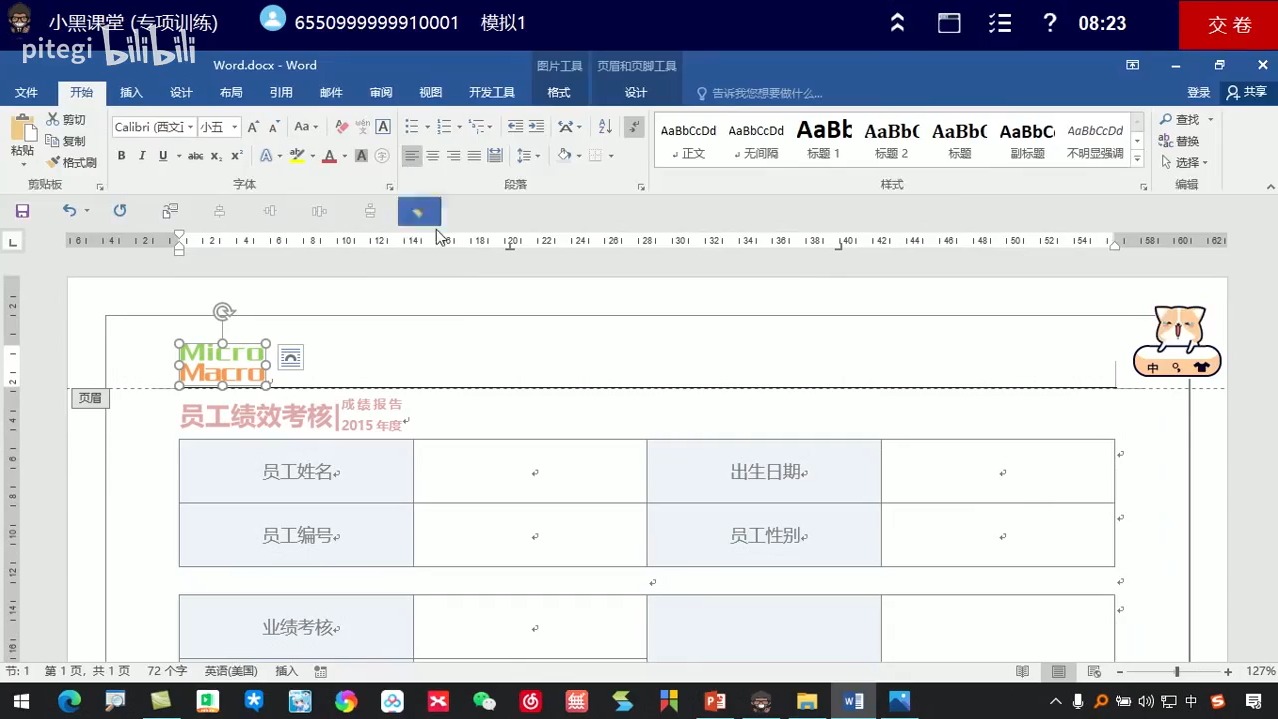
Task: Open the Developer (开发工具) tab
Action: [492, 92]
